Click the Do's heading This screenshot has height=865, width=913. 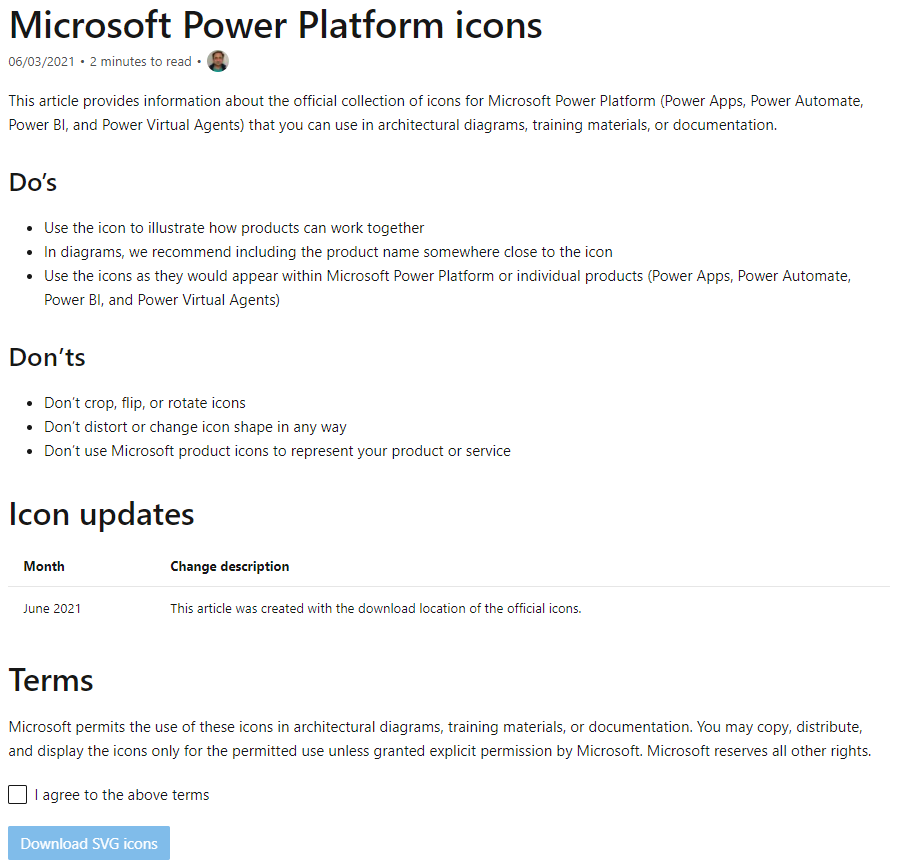pyautogui.click(x=33, y=182)
